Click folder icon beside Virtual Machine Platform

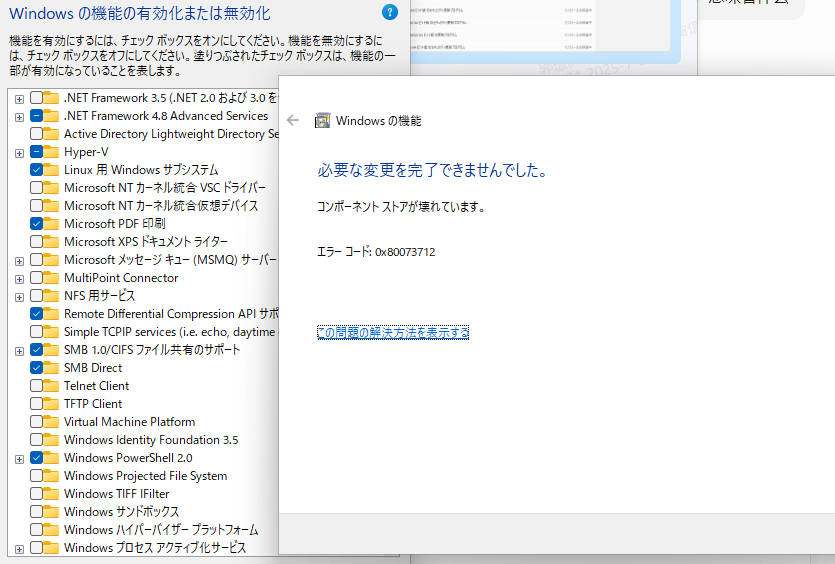tap(51, 422)
